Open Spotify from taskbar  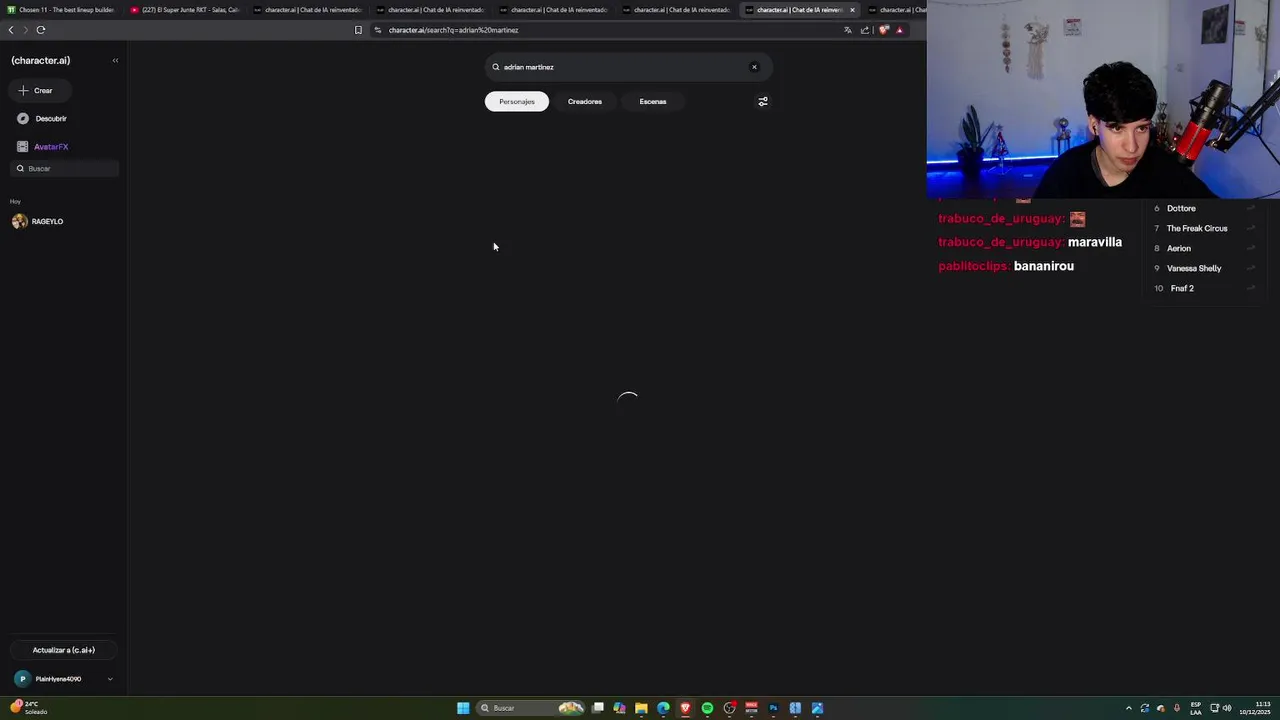click(707, 708)
